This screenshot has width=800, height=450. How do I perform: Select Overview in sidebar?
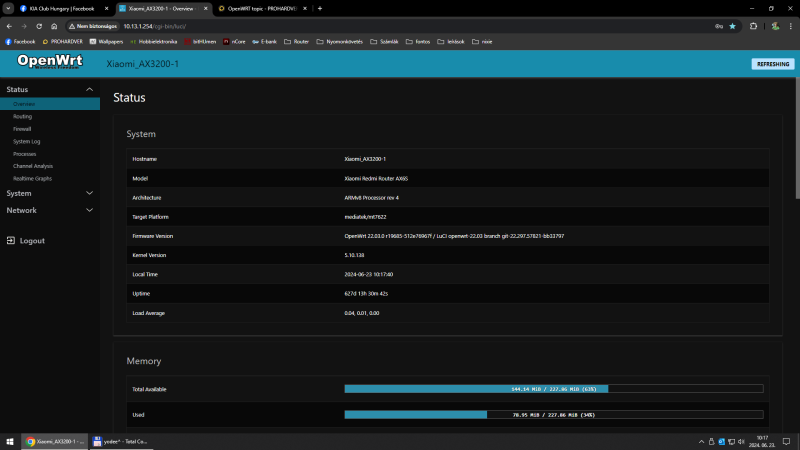[50, 104]
